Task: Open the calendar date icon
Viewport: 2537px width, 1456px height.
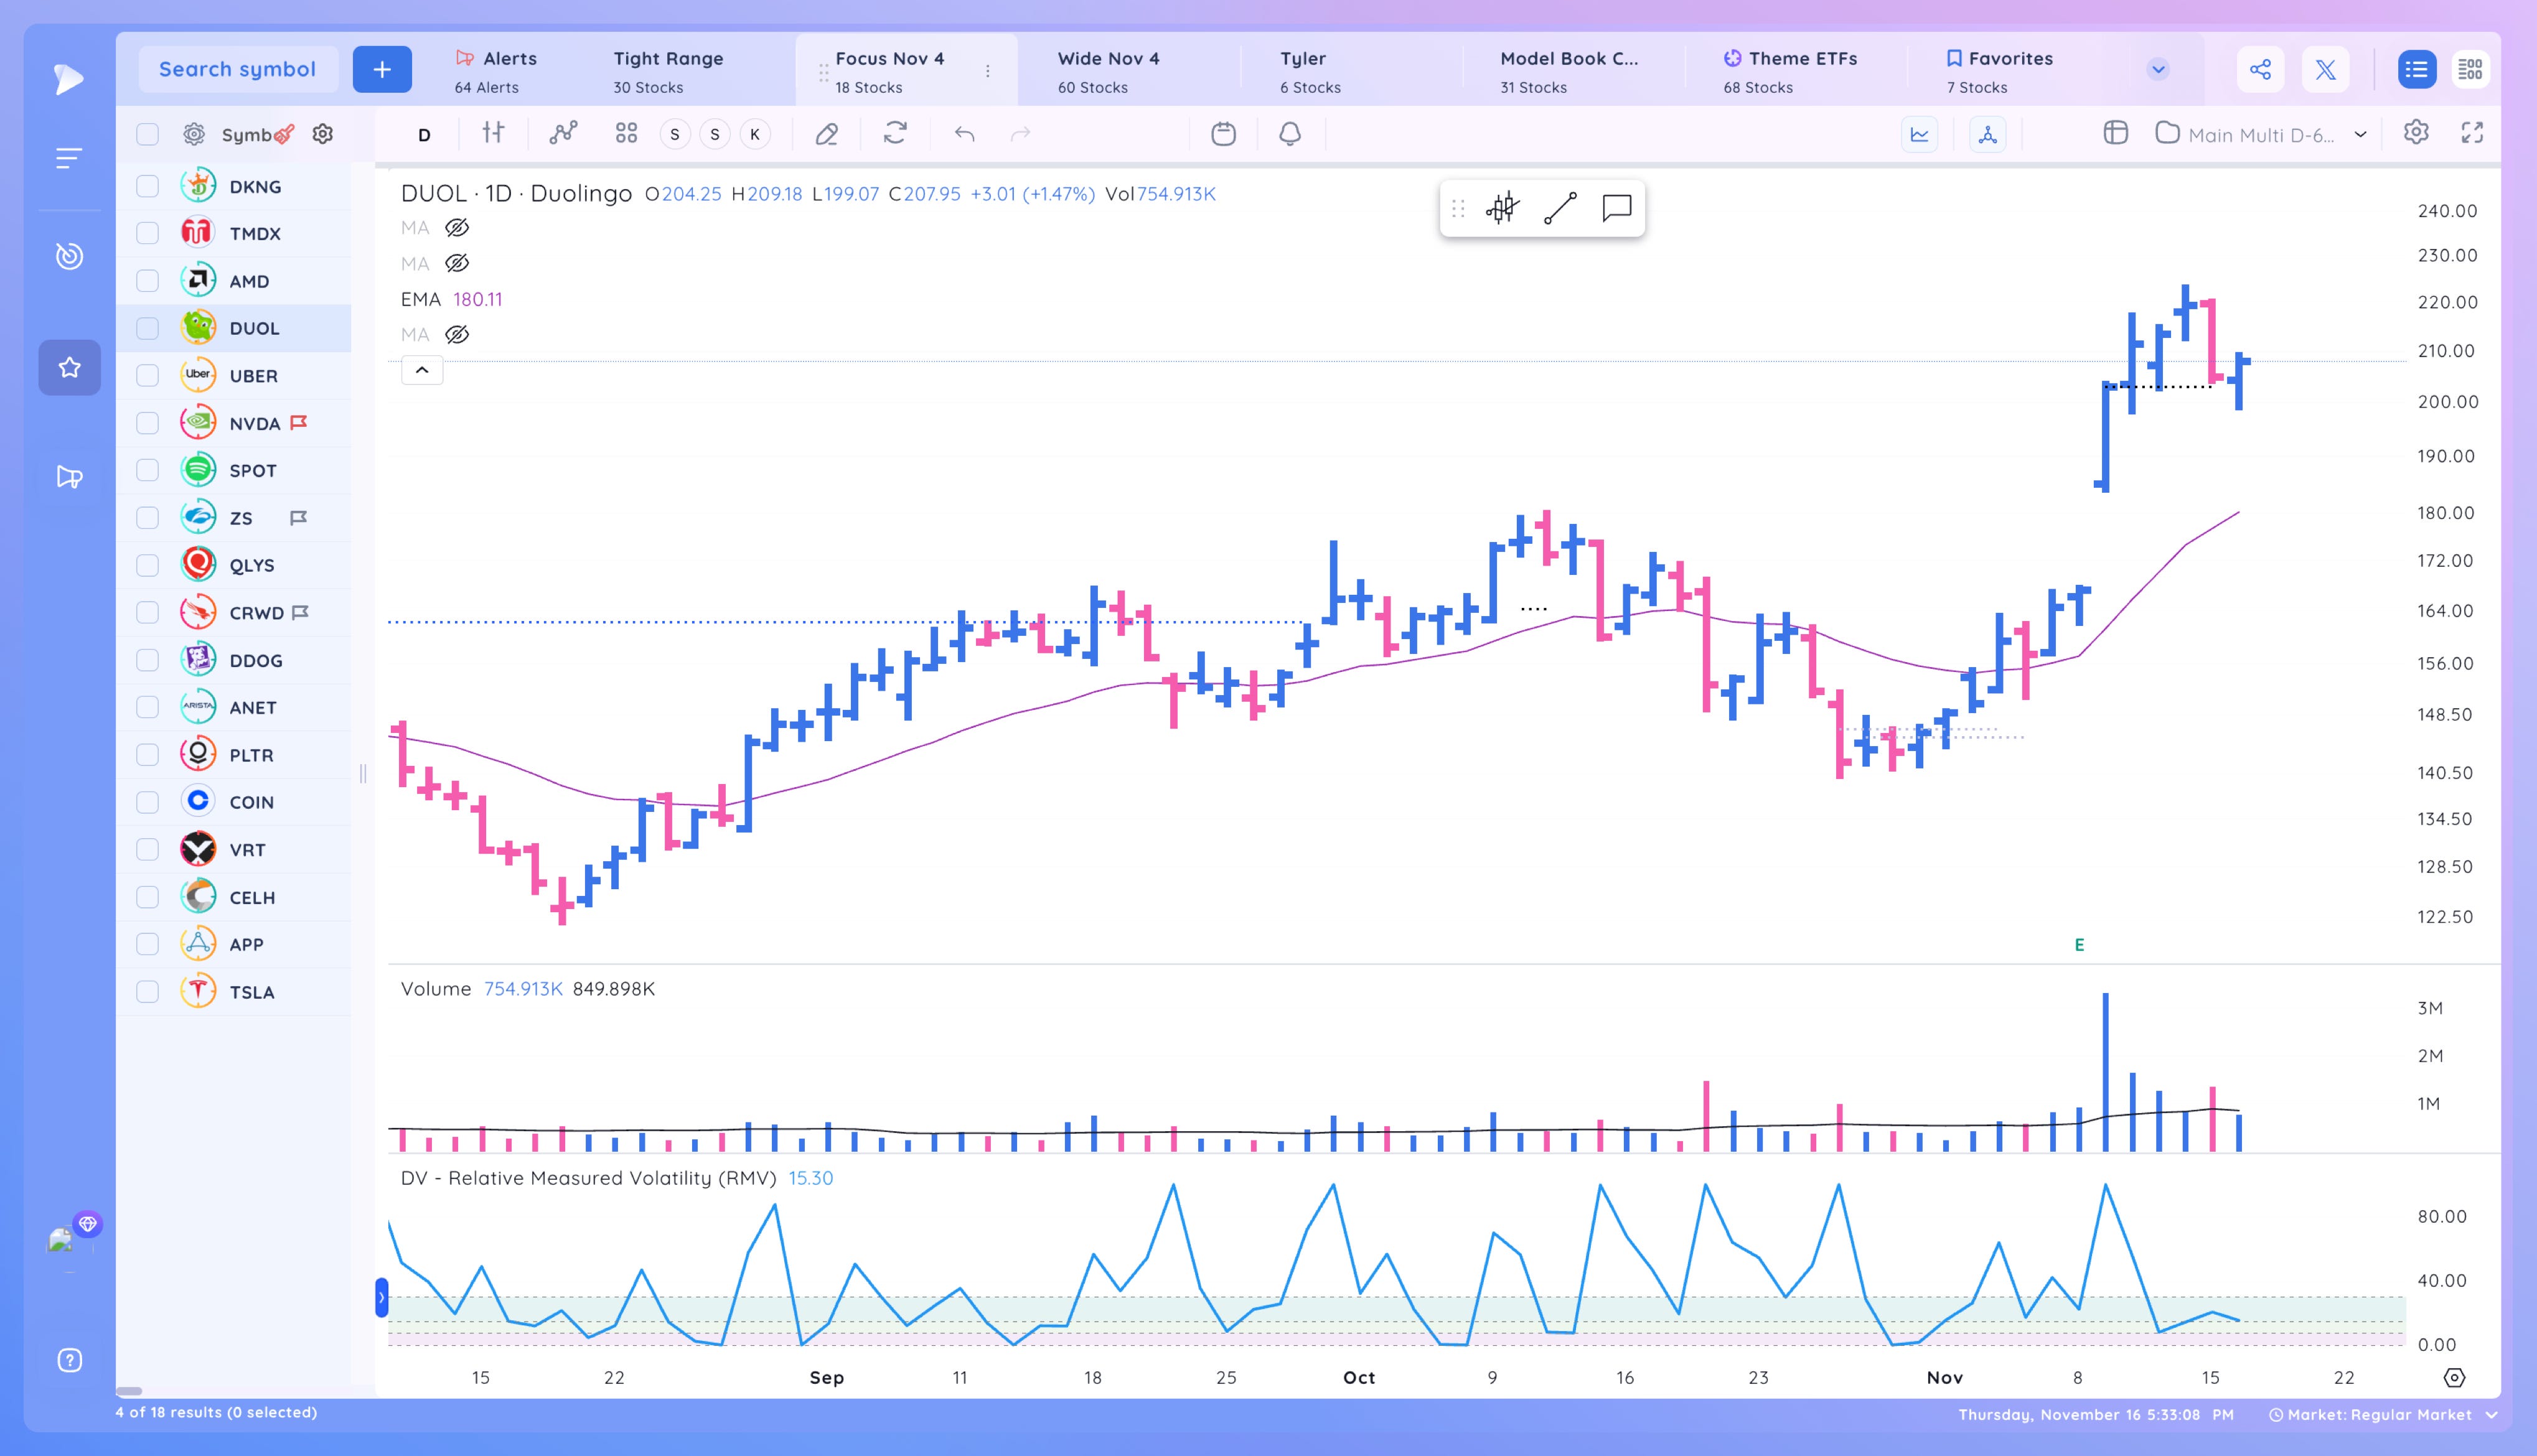Action: pyautogui.click(x=1223, y=133)
